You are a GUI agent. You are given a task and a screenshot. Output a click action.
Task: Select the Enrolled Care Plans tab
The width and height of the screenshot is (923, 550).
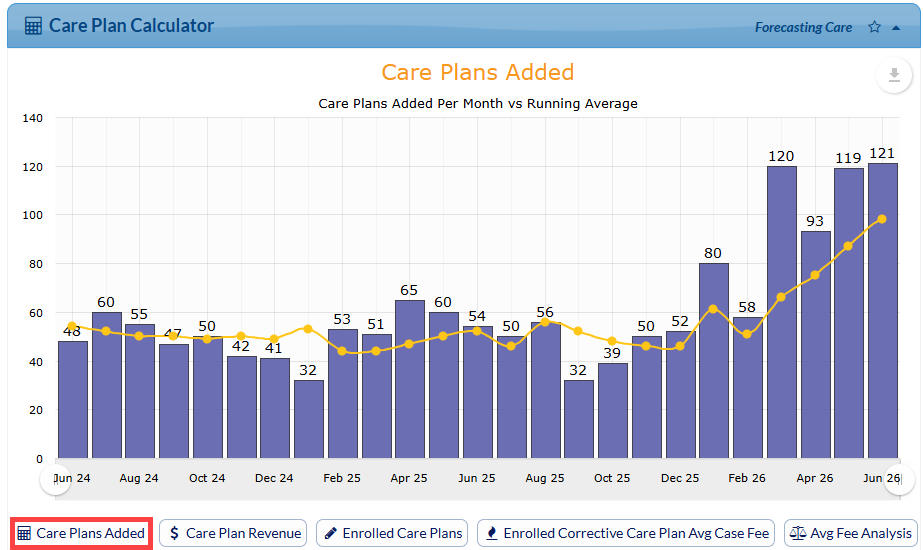pos(392,534)
